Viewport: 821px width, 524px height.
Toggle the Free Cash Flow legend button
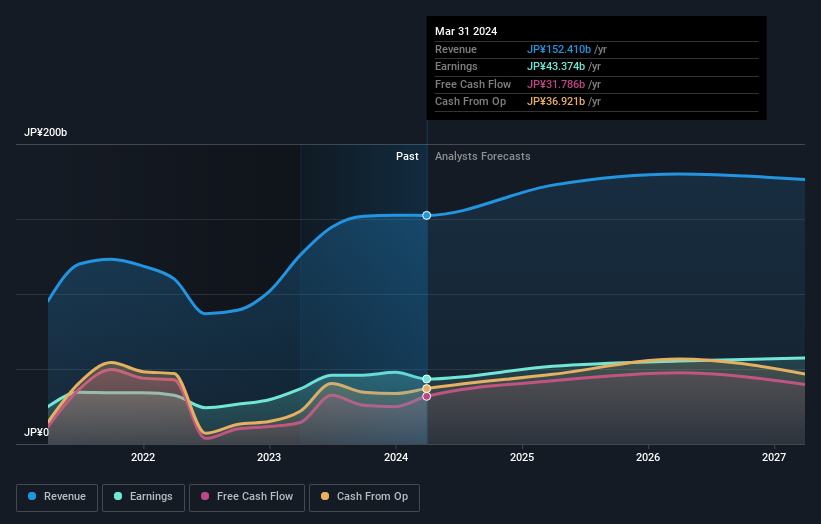point(247,497)
